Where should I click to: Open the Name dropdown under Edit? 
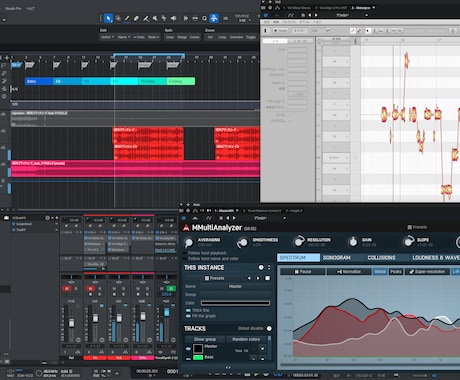[x=124, y=37]
